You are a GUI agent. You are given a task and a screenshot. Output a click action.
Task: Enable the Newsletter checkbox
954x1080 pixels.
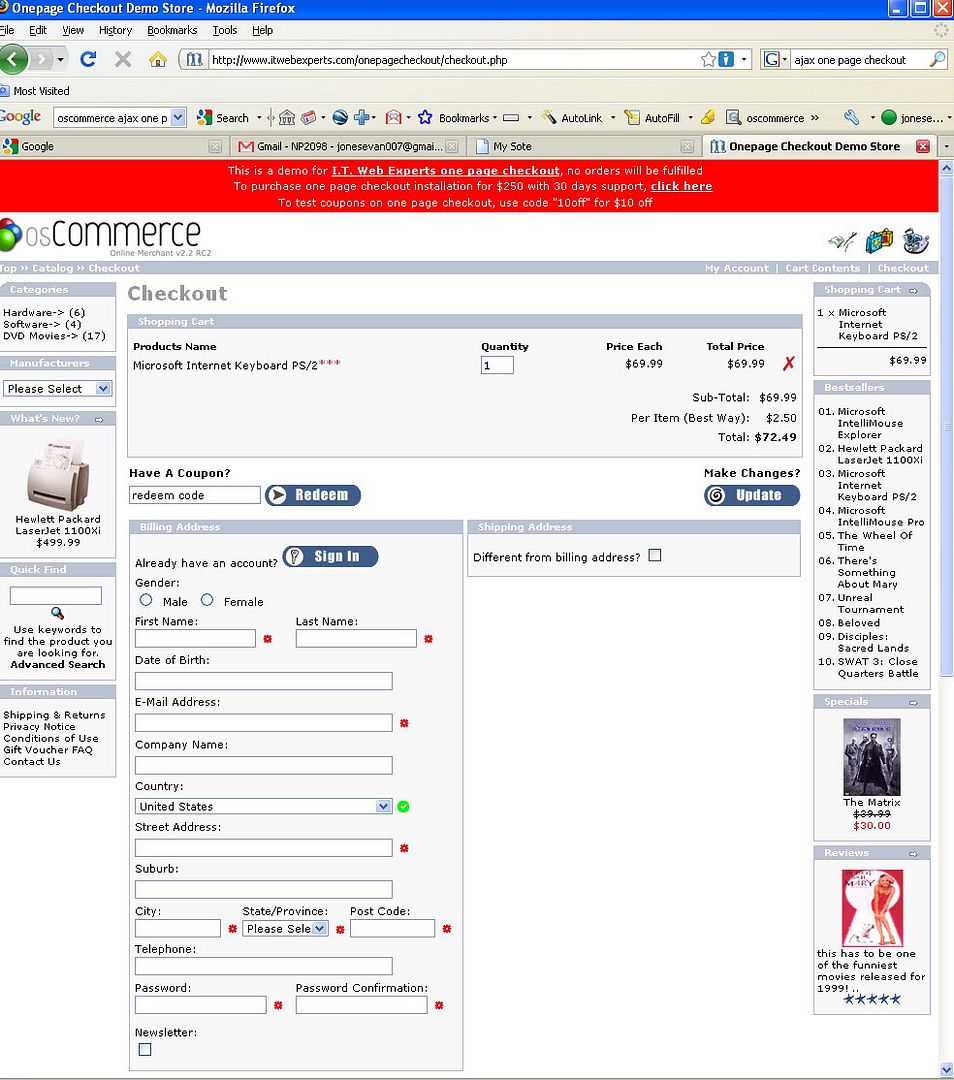145,1049
